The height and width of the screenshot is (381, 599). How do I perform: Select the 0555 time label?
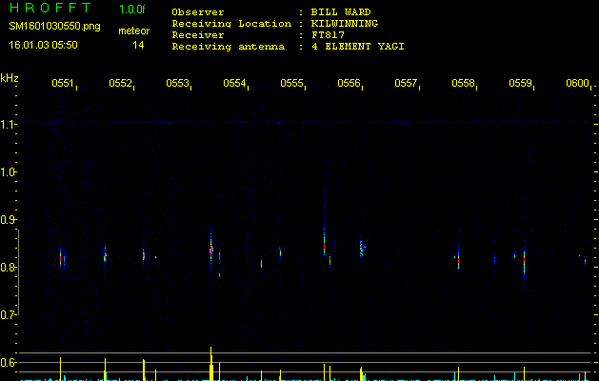pos(292,83)
